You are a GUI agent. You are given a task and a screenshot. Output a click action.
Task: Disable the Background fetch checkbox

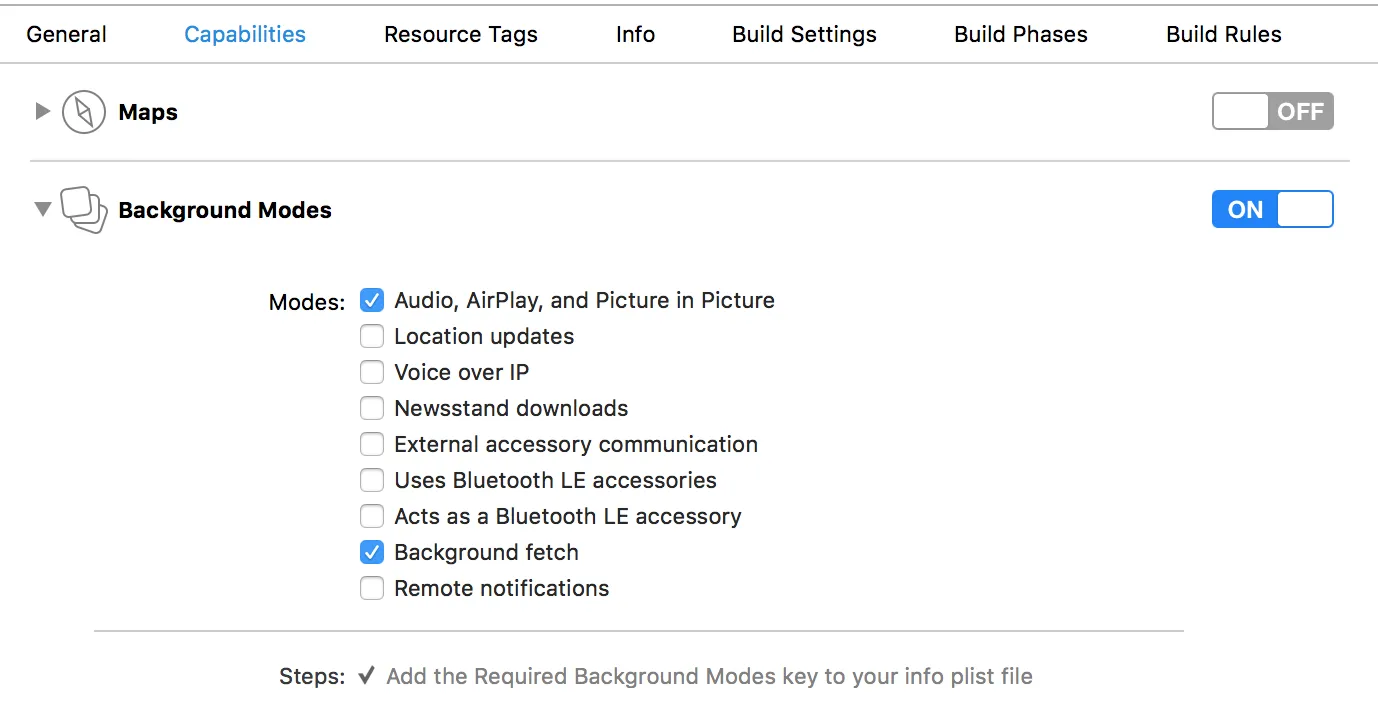point(372,552)
